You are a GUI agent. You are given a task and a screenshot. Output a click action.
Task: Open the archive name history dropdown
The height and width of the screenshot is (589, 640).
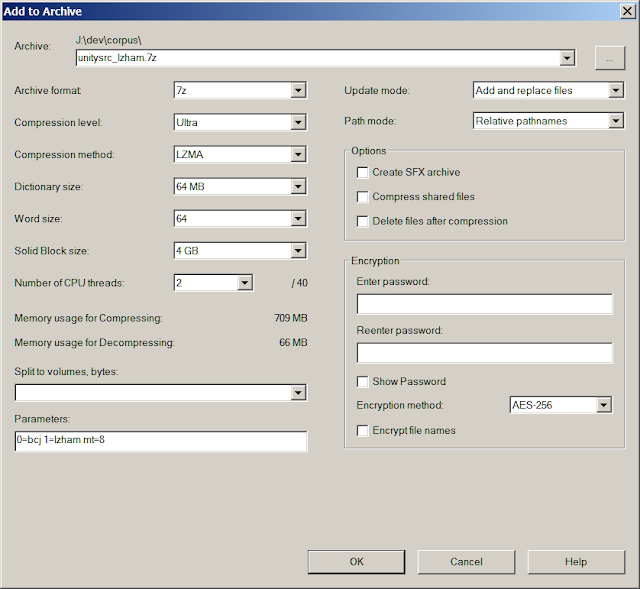tap(567, 58)
